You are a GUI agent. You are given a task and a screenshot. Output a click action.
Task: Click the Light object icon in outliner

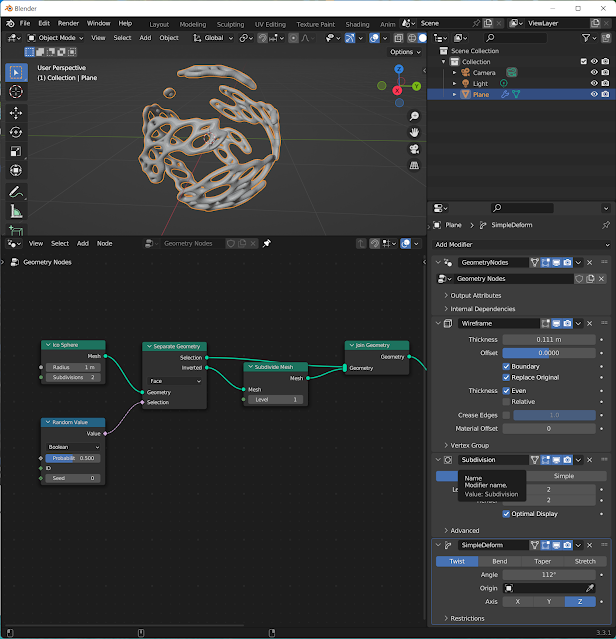click(465, 84)
